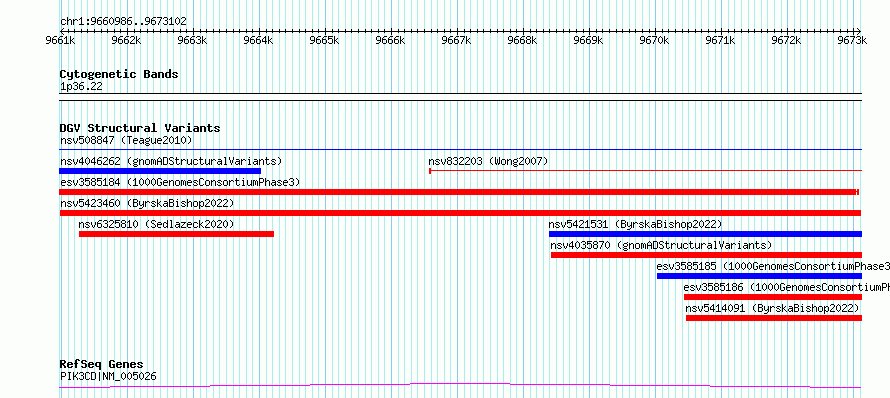Click the PIK3CD|NM_005026 gene label
Viewport: 890px width, 398px height.
[x=108, y=376]
